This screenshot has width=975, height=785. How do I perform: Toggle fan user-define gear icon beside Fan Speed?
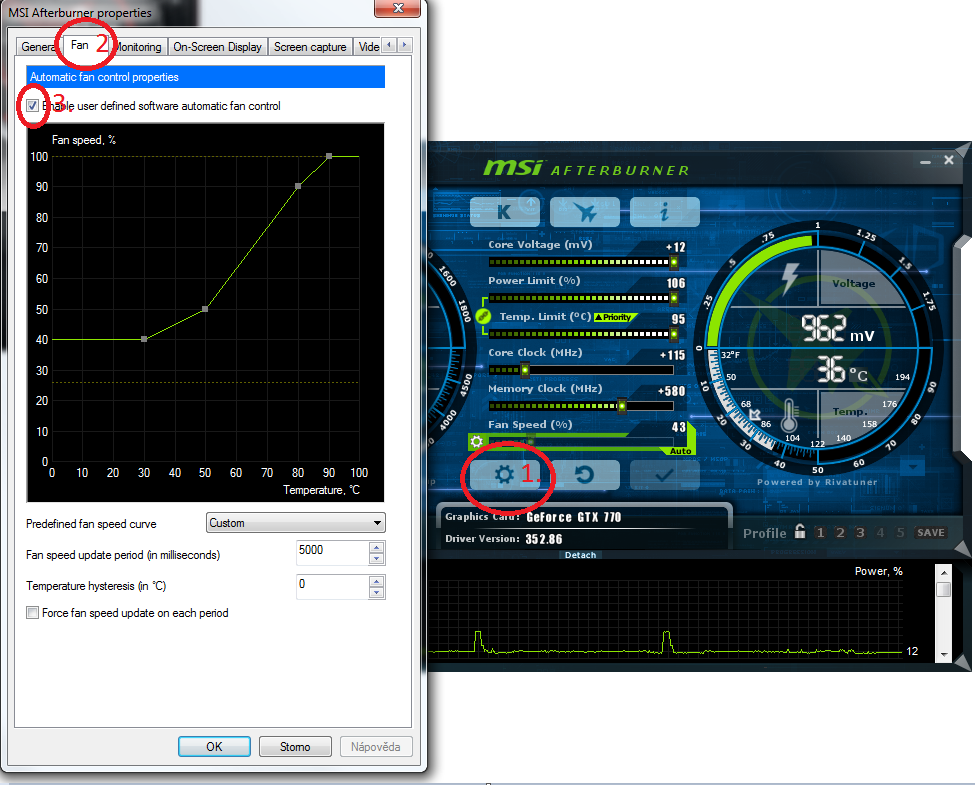(x=476, y=442)
